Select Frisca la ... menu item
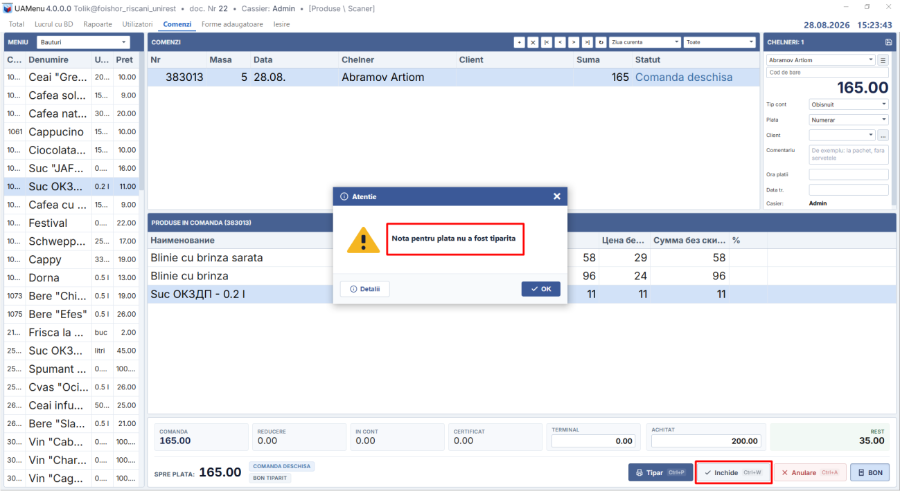 (72, 333)
